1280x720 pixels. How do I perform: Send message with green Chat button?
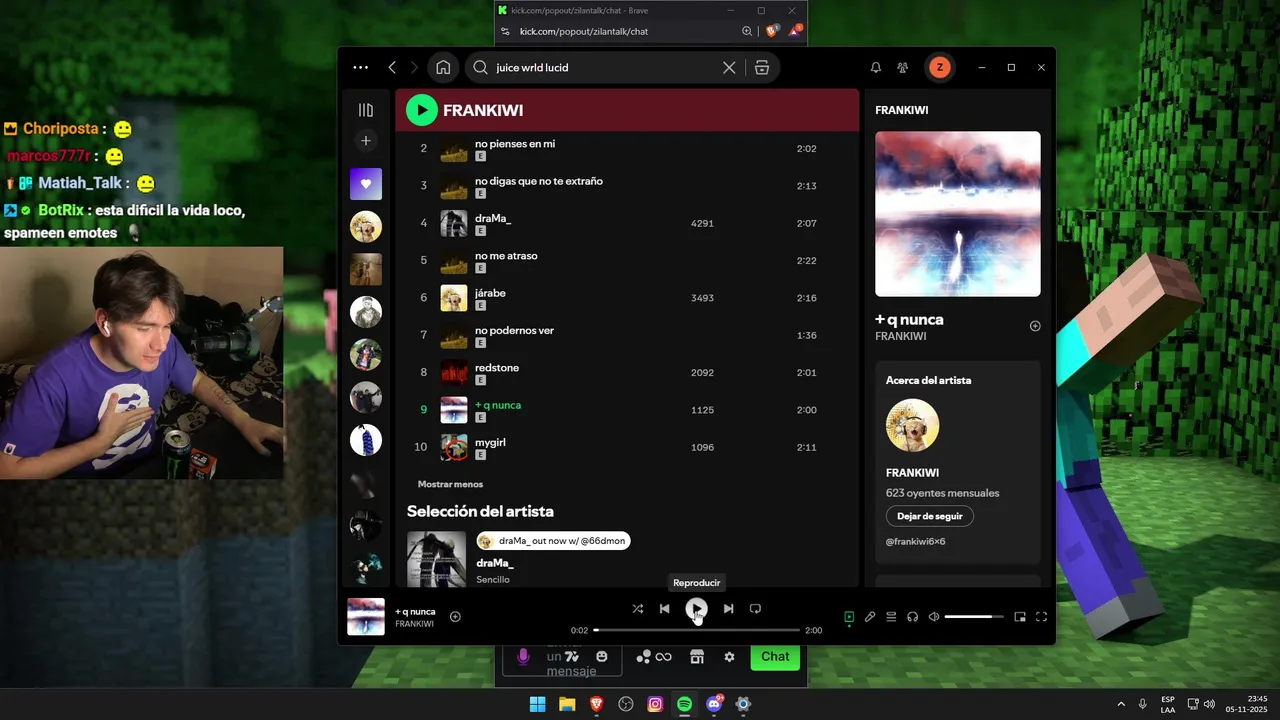[775, 657]
